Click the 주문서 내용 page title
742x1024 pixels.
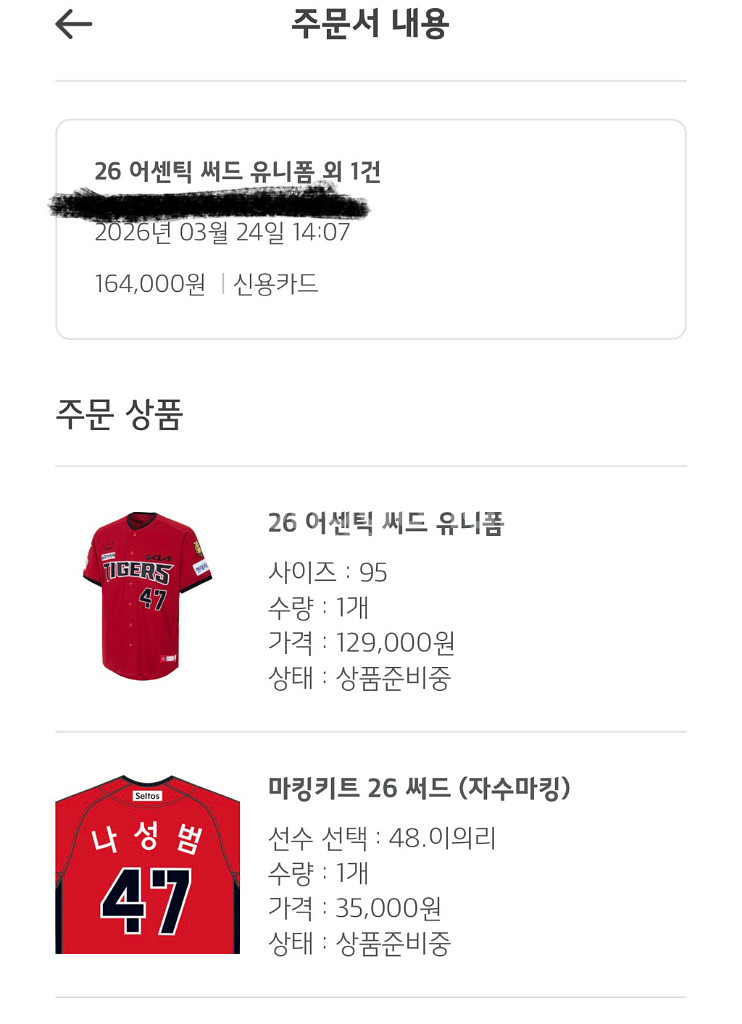pyautogui.click(x=370, y=24)
